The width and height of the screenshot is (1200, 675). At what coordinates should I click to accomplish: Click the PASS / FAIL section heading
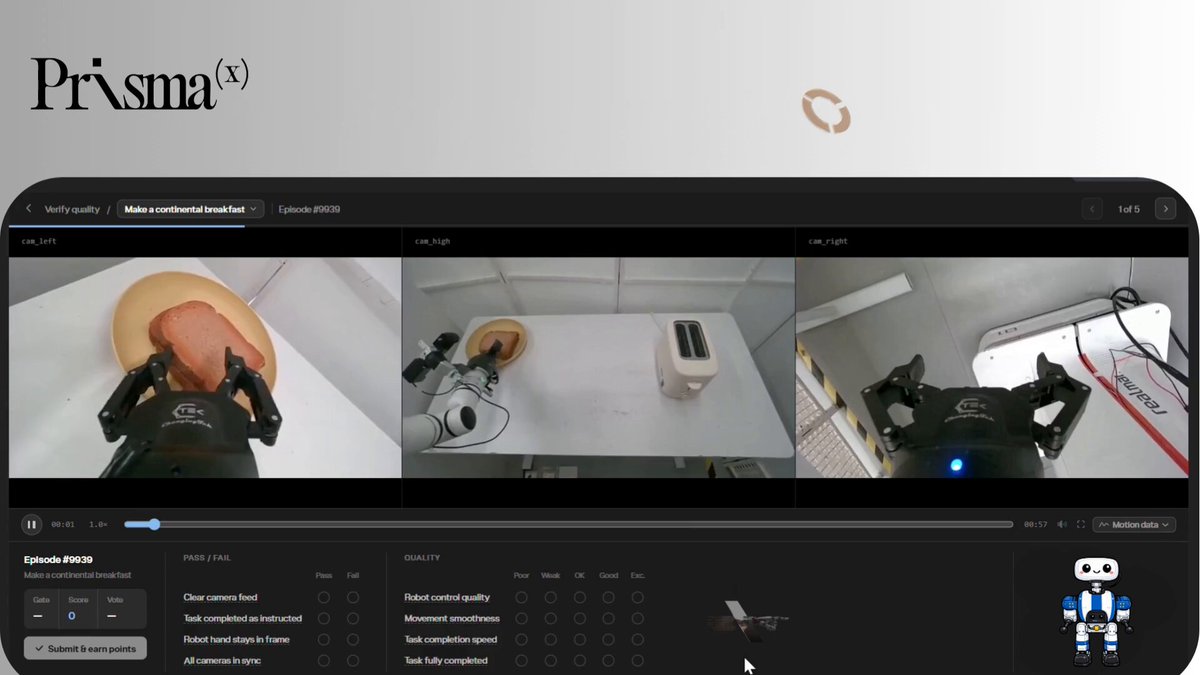[207, 557]
